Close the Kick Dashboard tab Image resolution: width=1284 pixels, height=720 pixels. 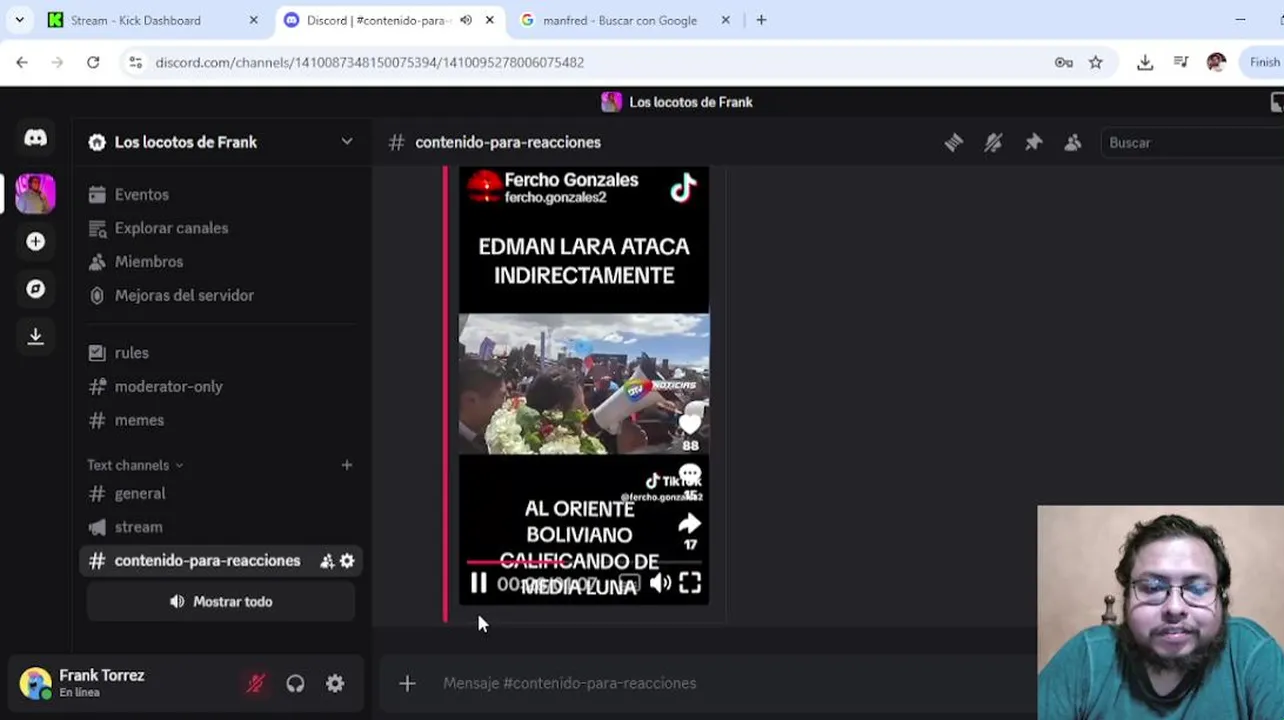click(253, 20)
